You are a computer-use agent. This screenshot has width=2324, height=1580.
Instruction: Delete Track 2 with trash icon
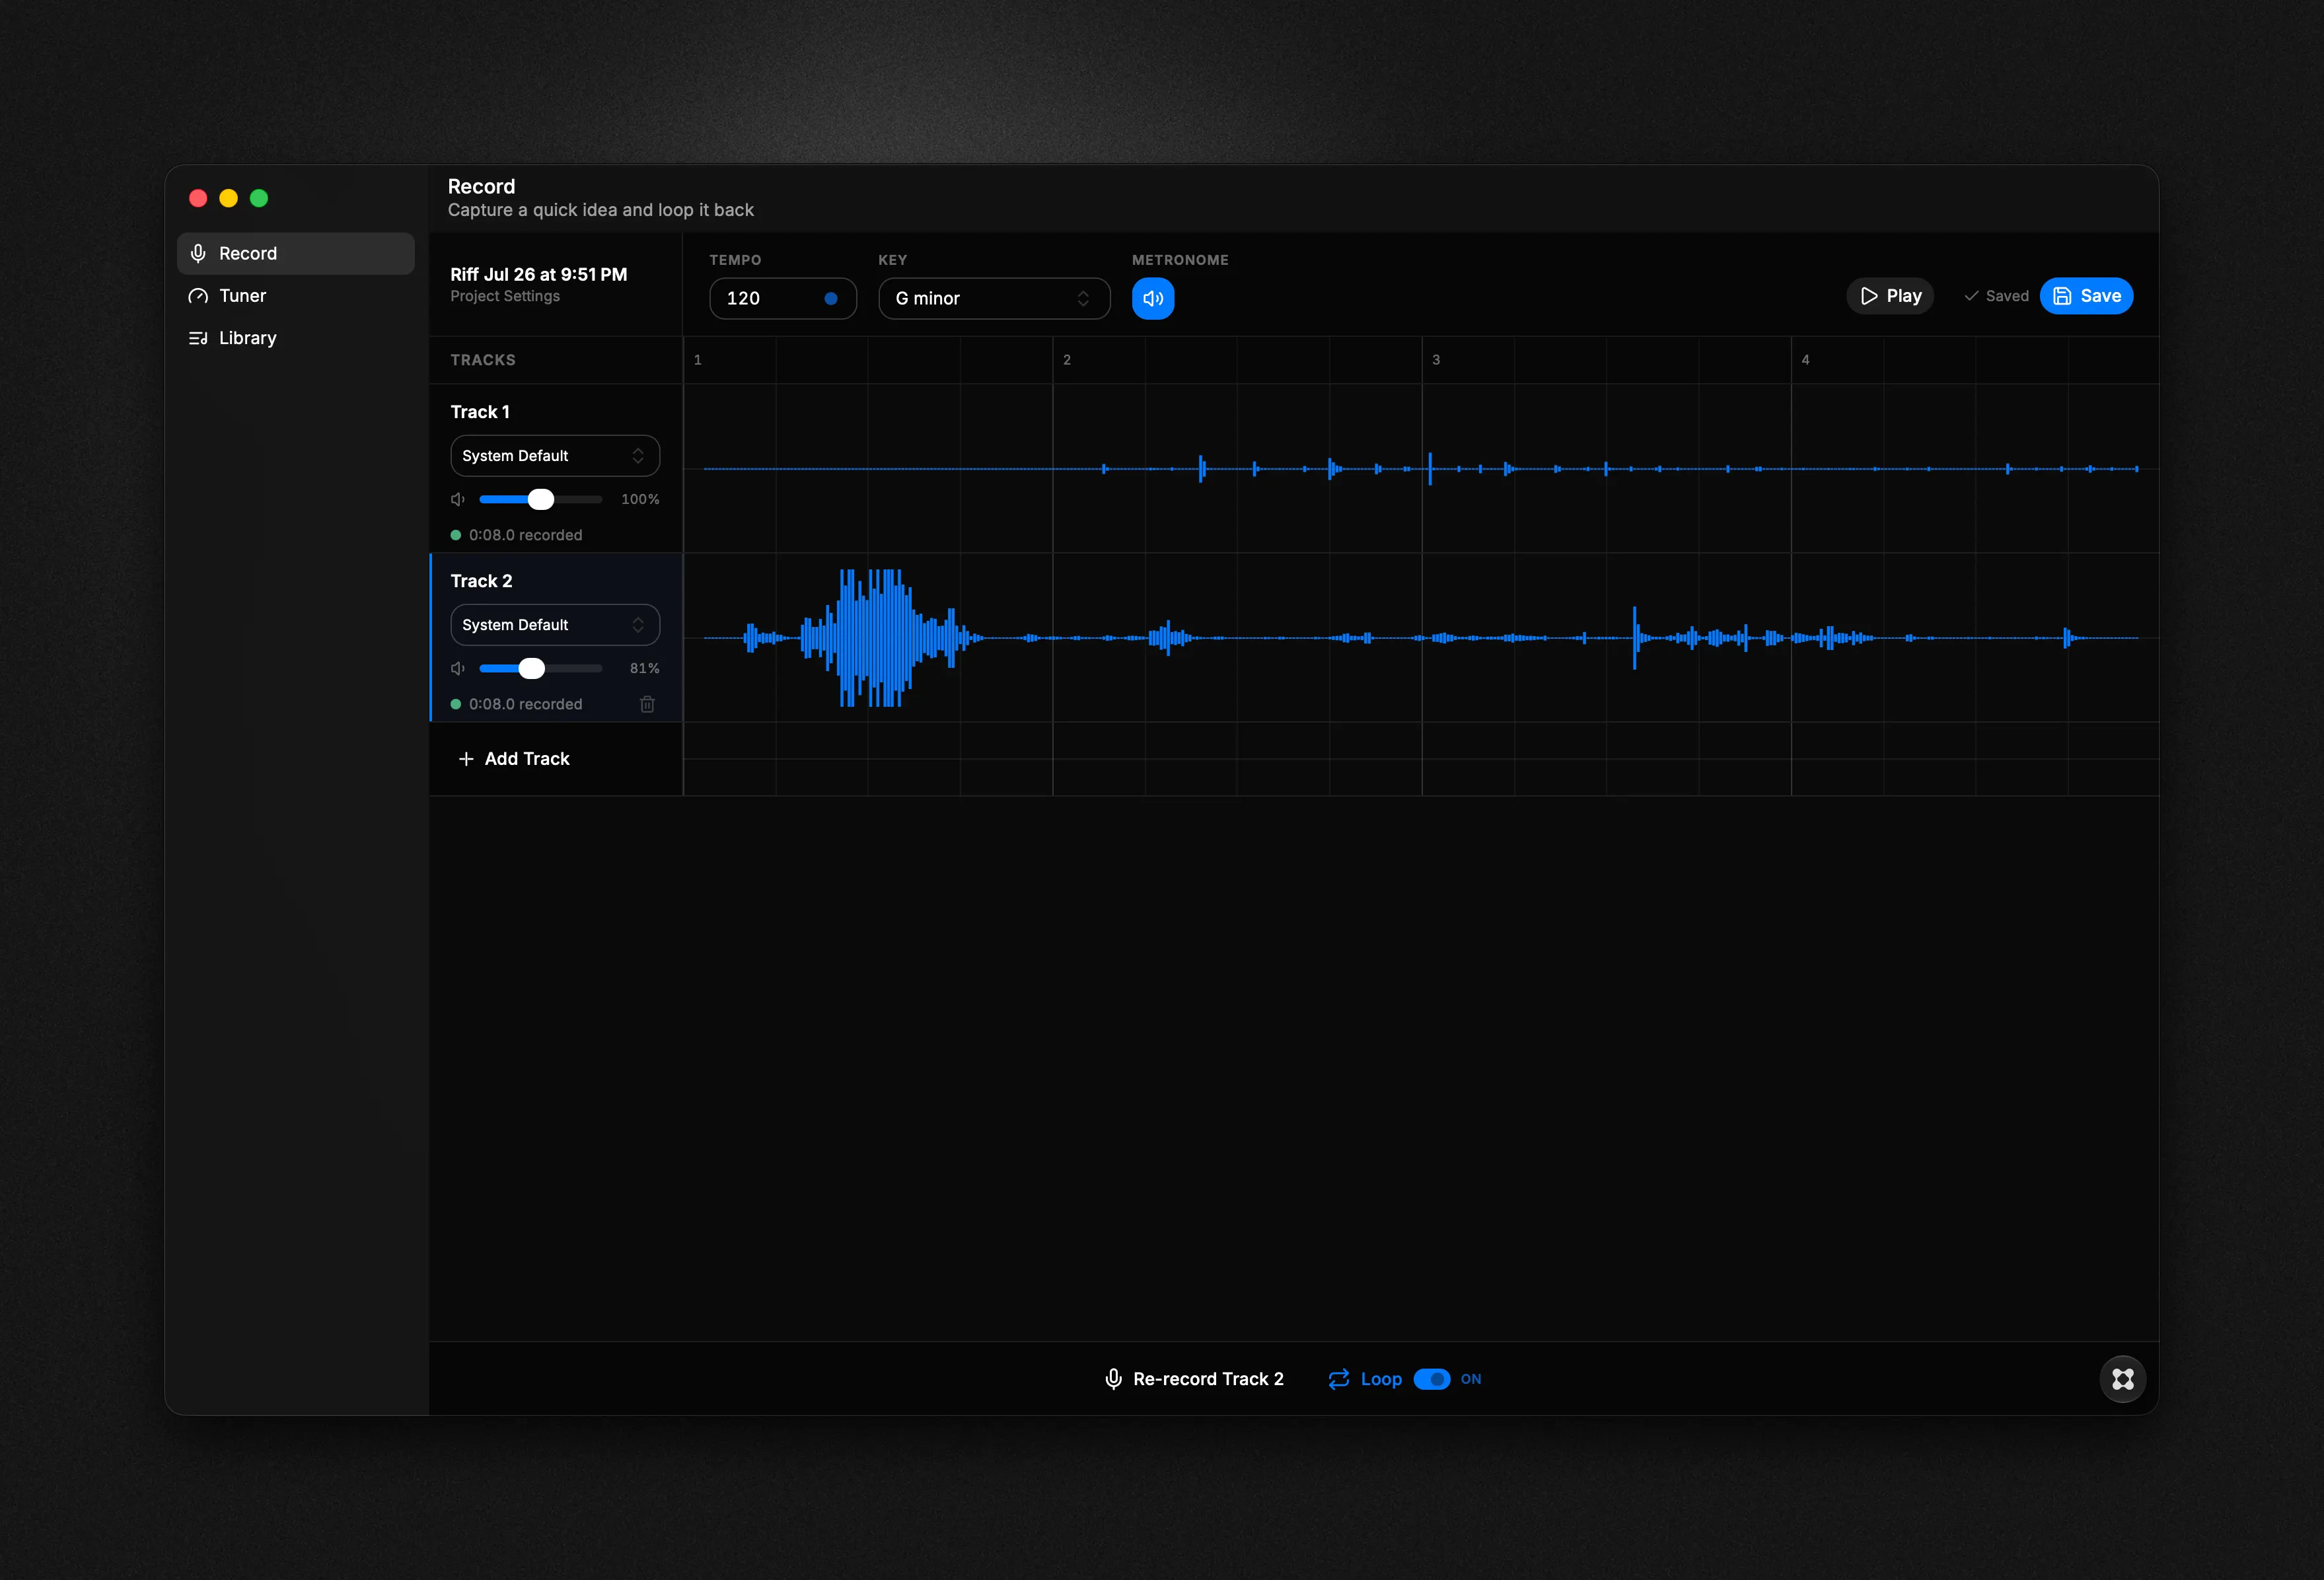tap(647, 704)
